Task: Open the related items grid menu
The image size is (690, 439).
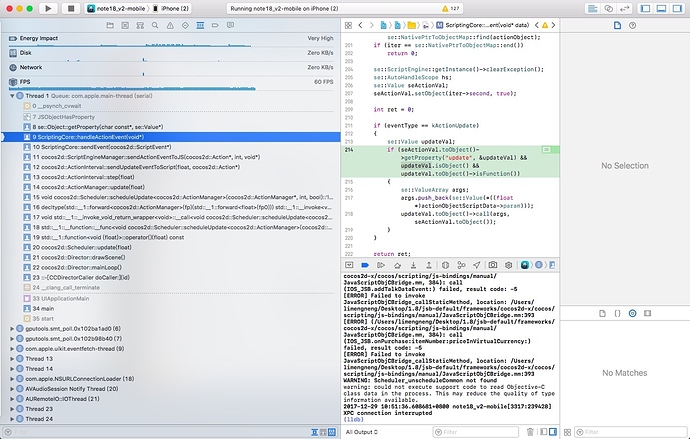Action: tap(348, 26)
